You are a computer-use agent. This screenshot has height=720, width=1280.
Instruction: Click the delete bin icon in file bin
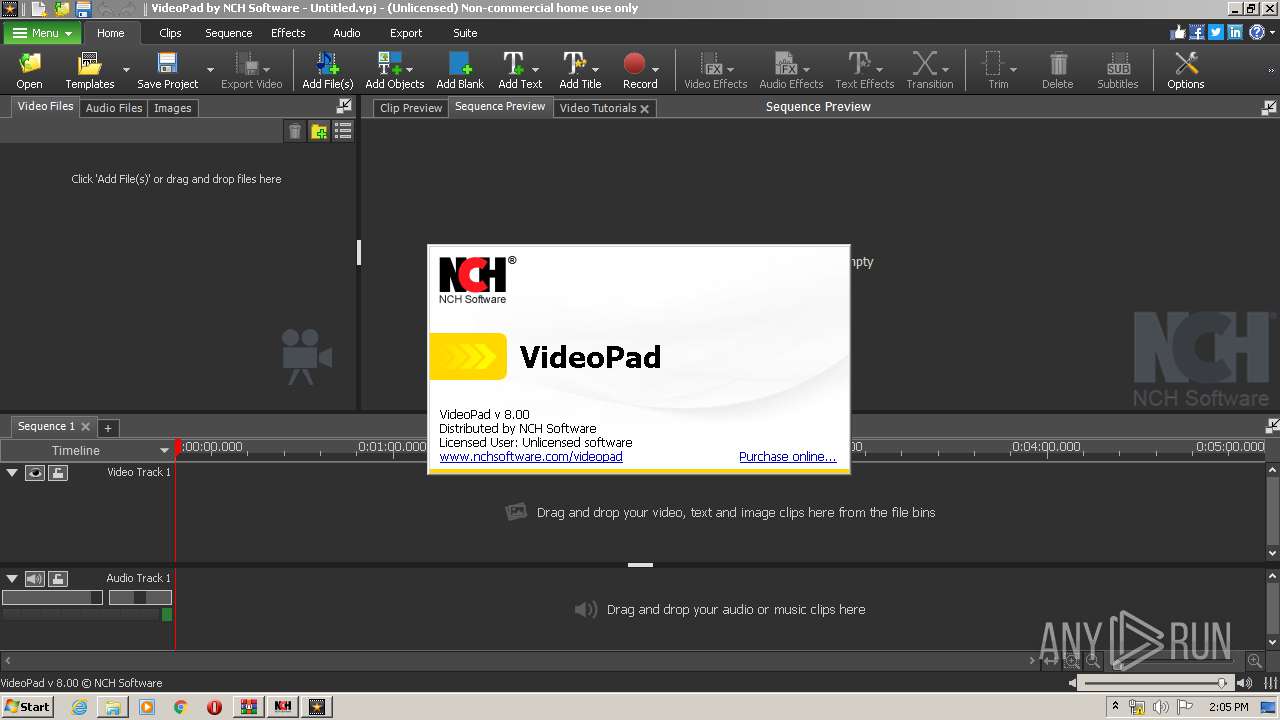point(295,131)
